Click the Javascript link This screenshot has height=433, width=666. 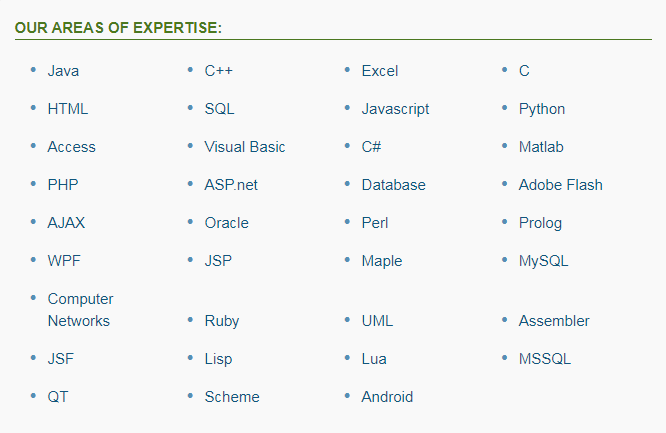[x=395, y=109]
